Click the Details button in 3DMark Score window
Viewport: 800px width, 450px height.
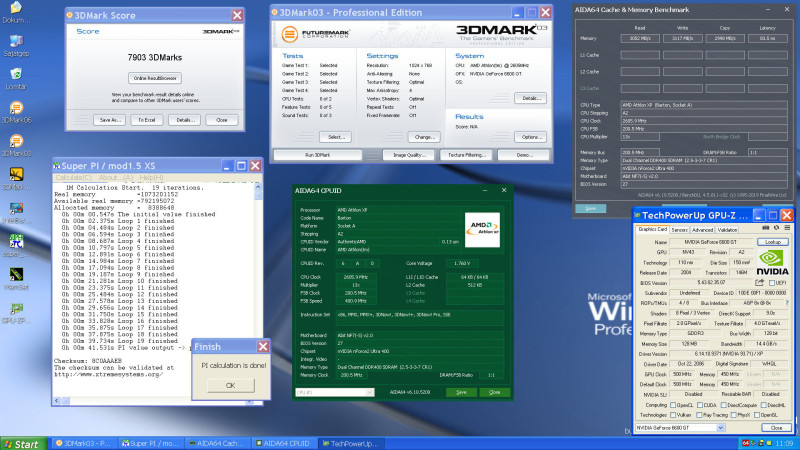pyautogui.click(x=185, y=120)
